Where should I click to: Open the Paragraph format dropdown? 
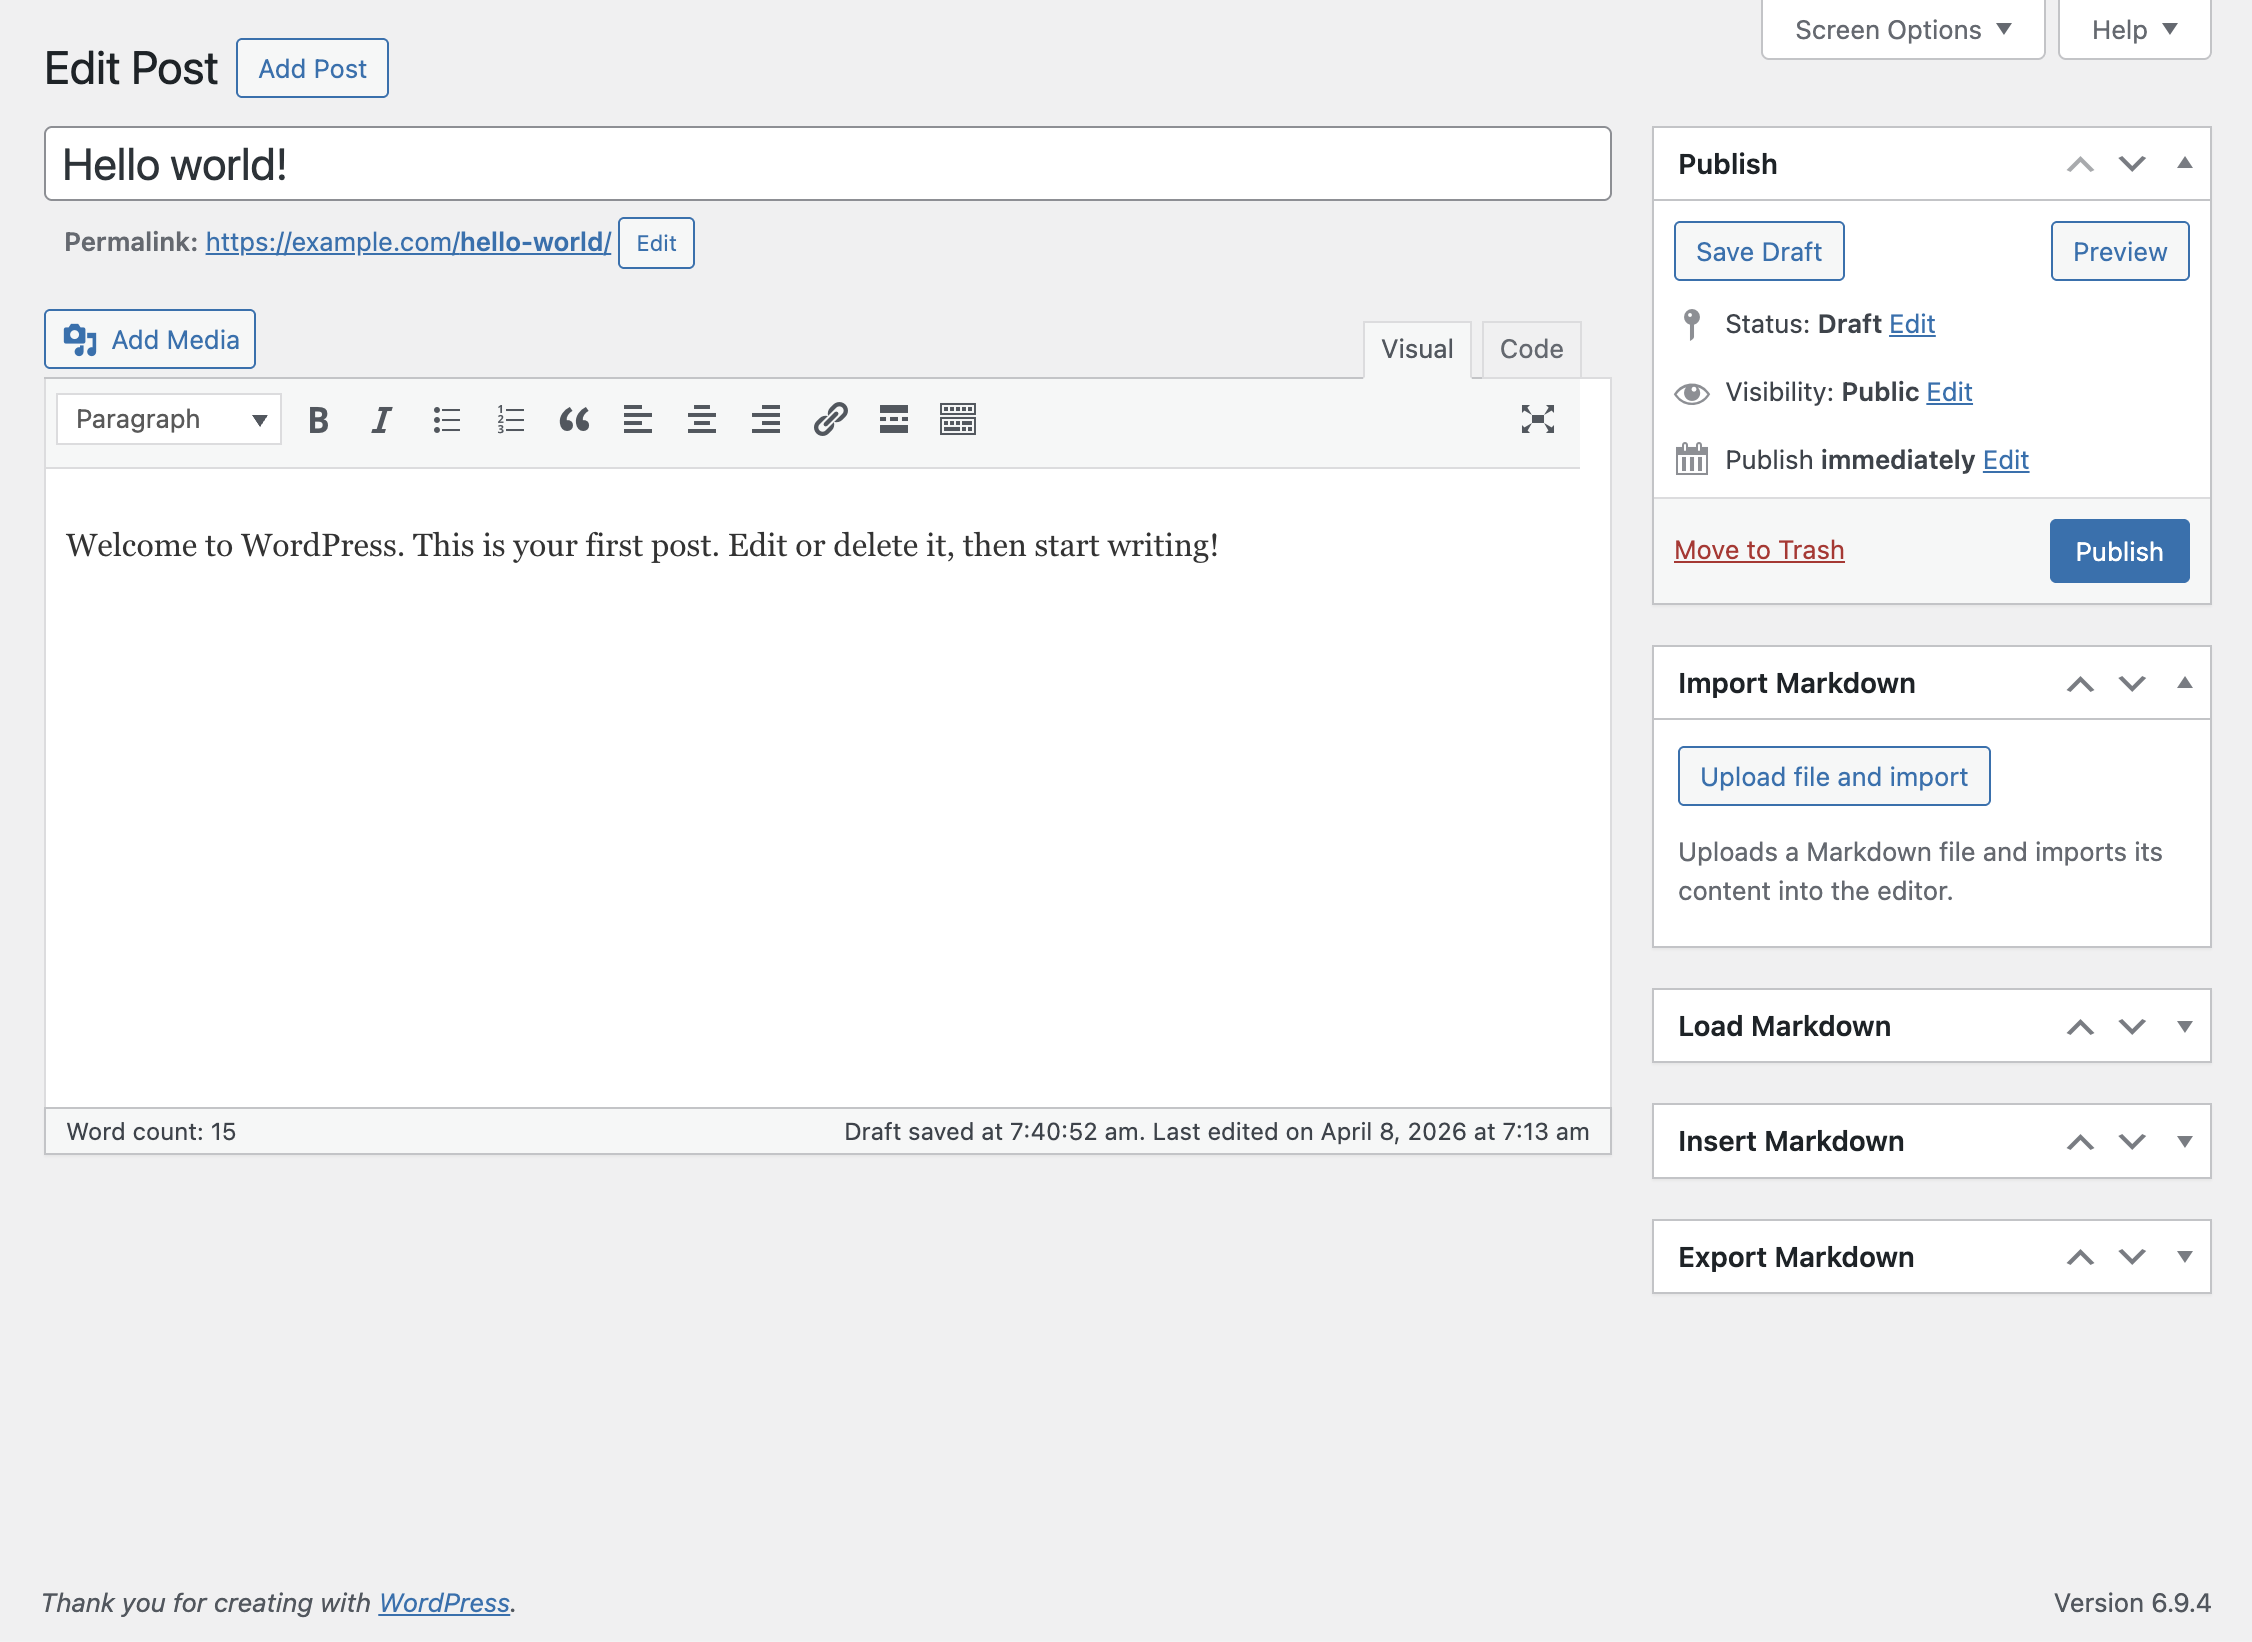click(167, 419)
